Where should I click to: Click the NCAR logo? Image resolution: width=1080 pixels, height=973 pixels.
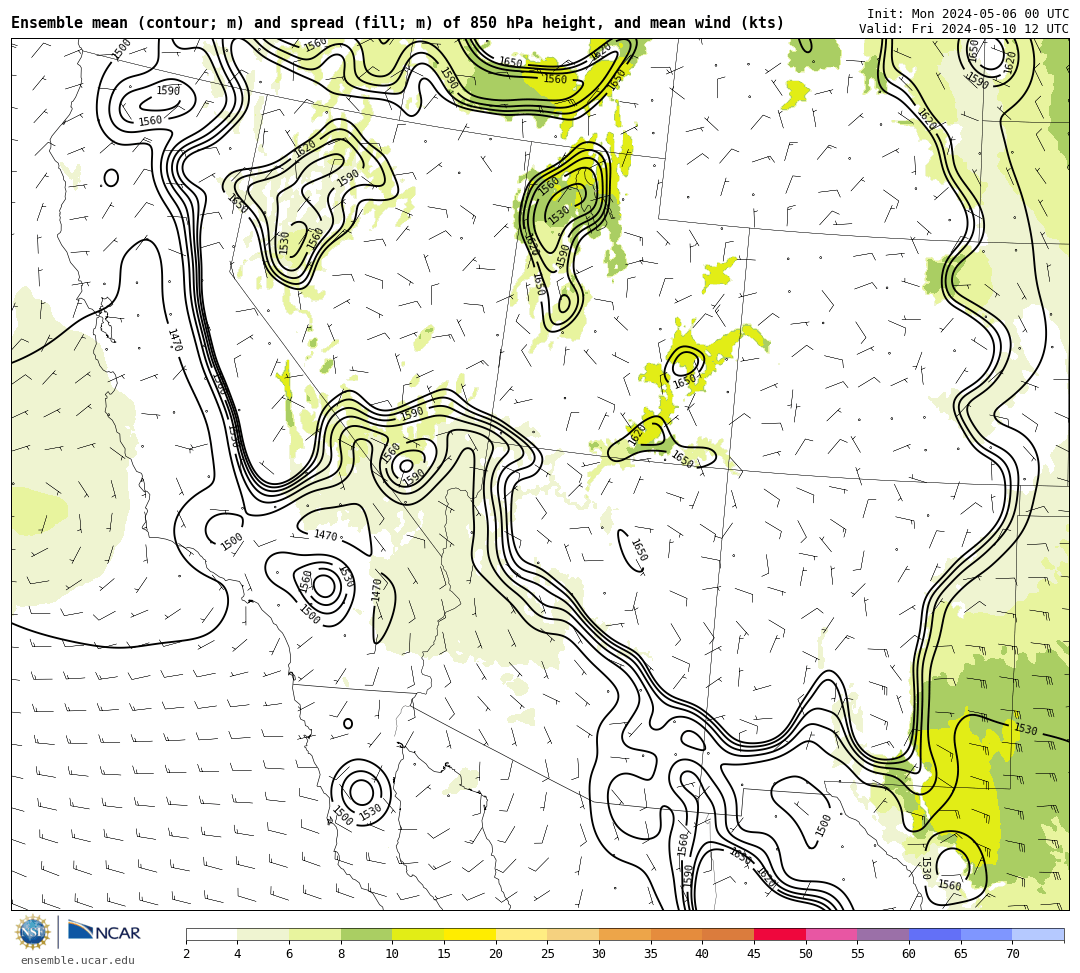coord(104,932)
